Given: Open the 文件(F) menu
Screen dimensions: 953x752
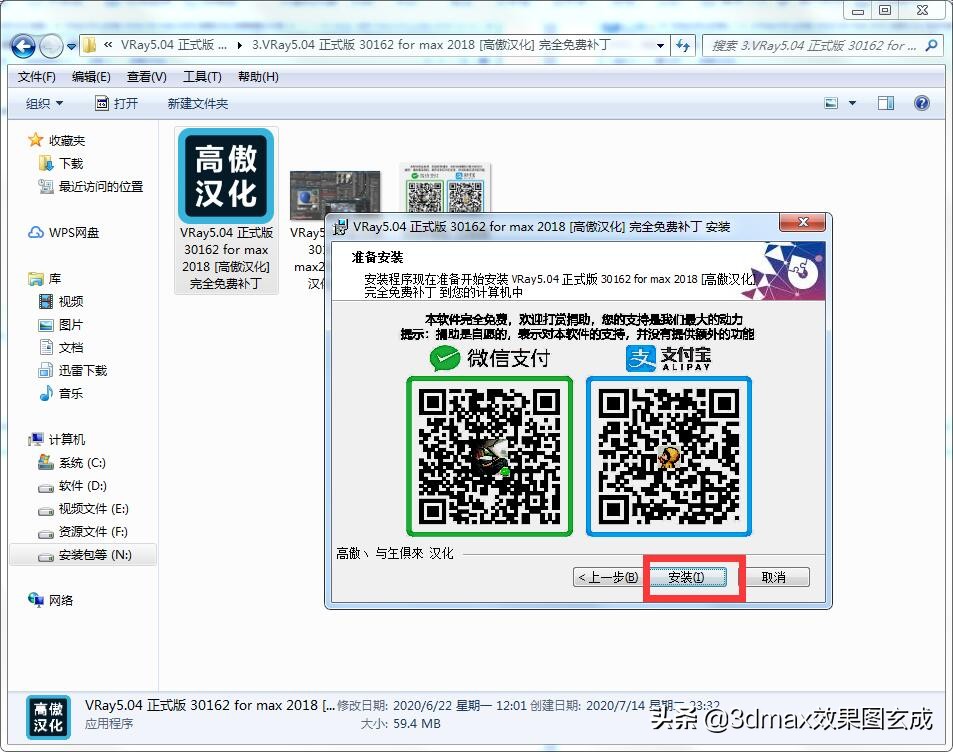Looking at the screenshot, I should pos(36,77).
